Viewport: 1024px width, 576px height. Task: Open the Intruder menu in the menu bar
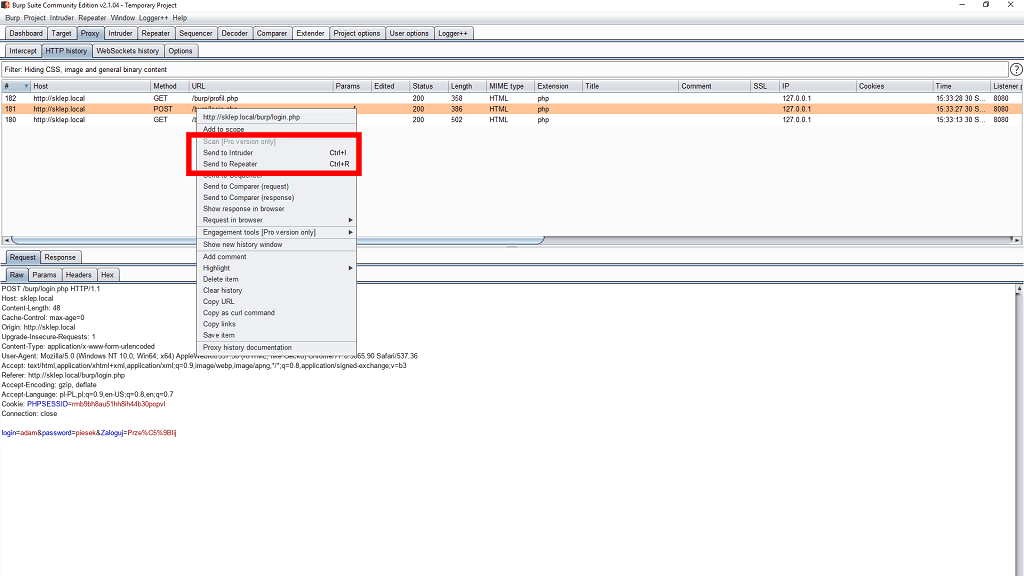coord(62,18)
